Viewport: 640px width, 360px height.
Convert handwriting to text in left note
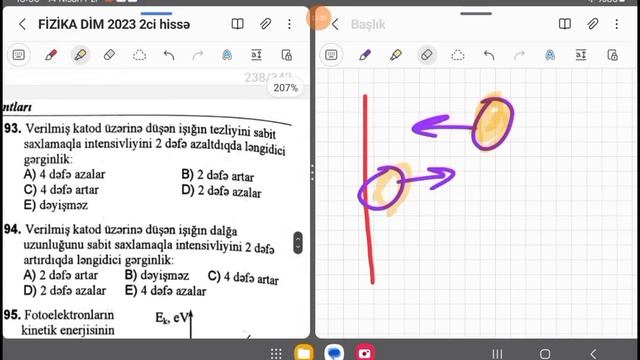tap(227, 55)
